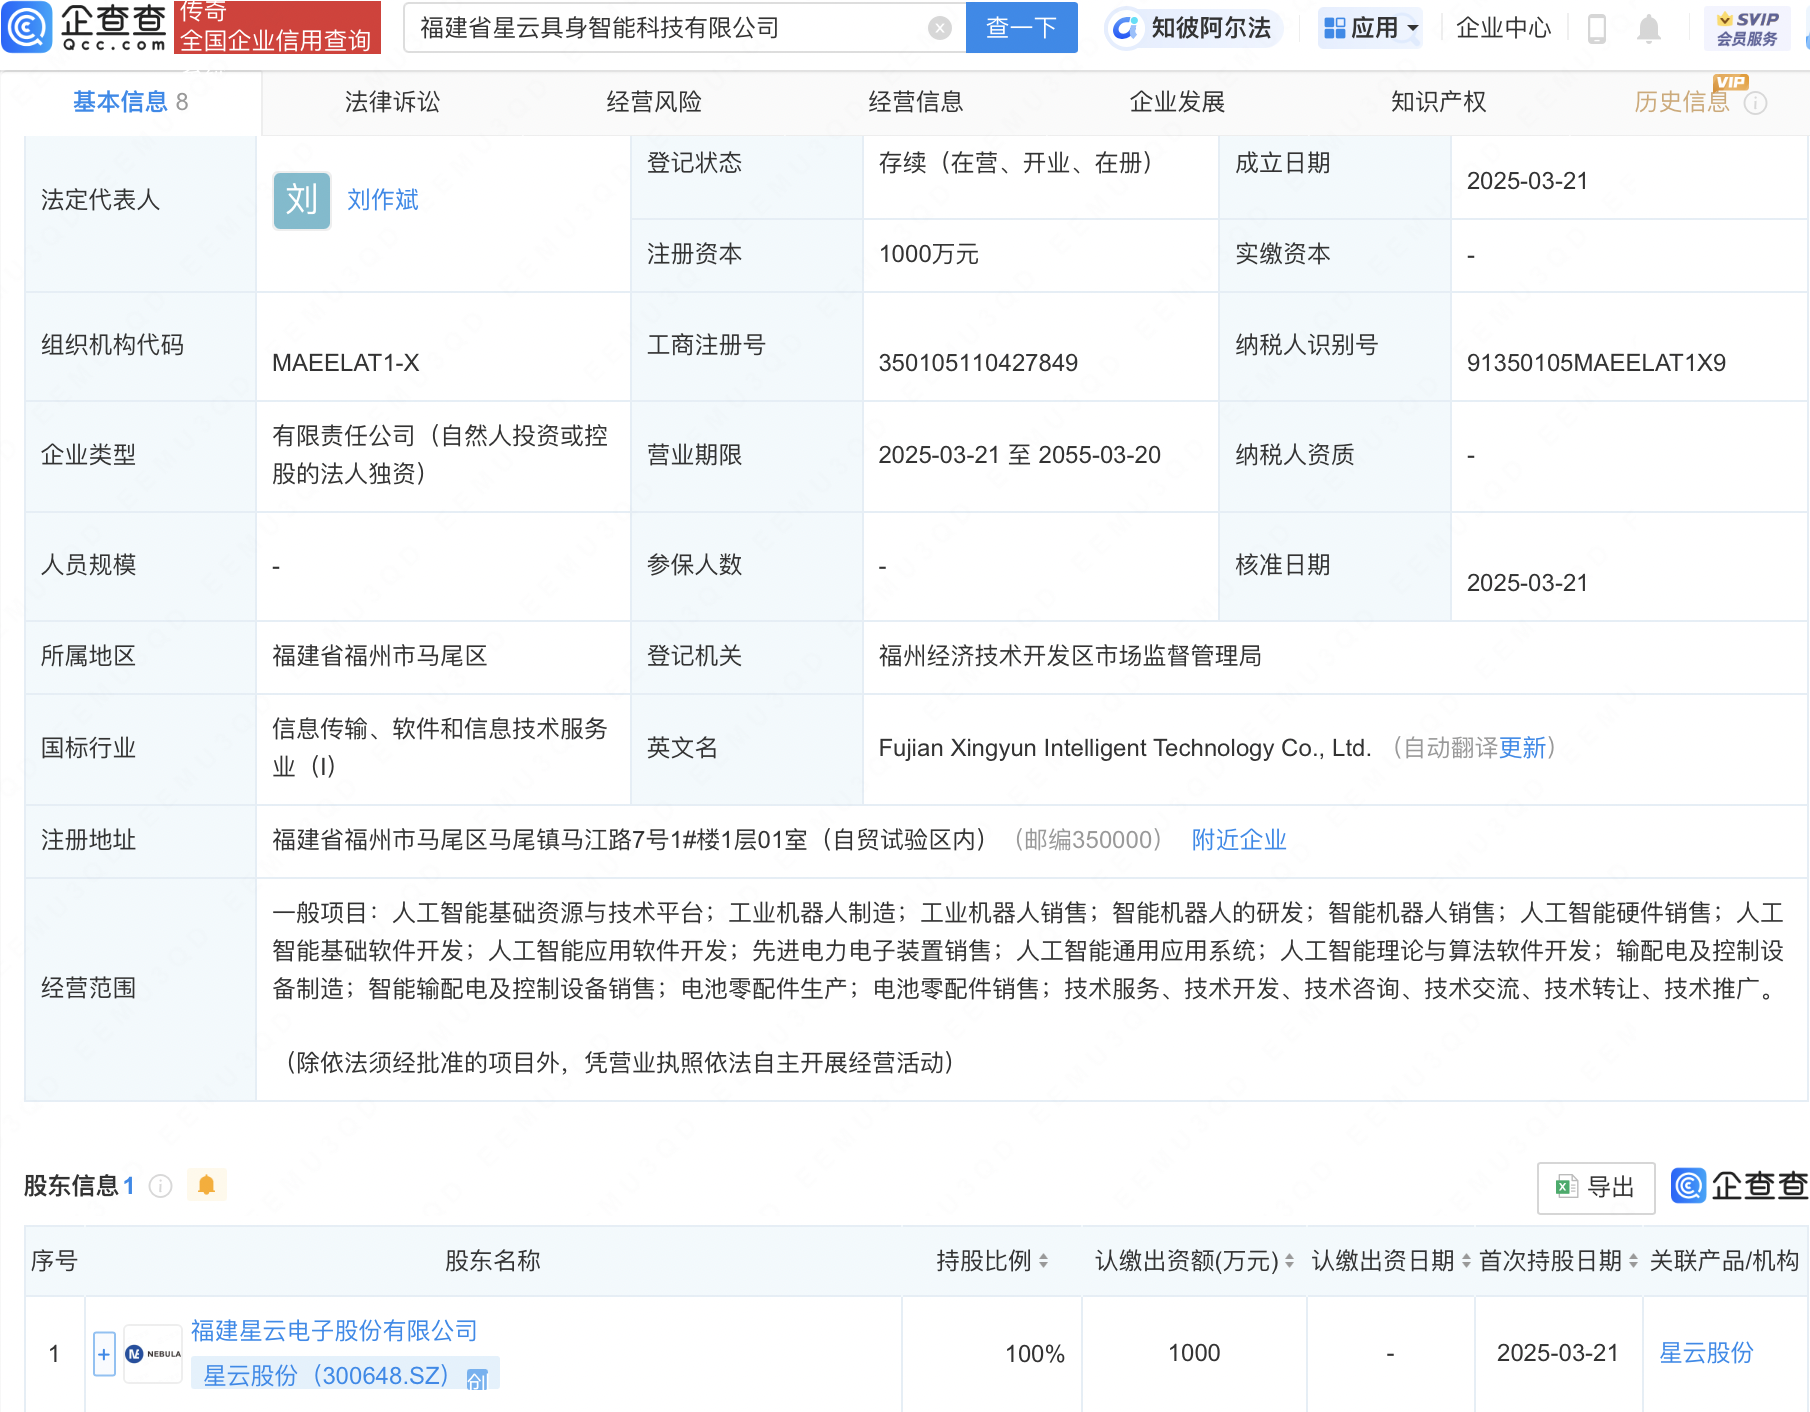Click 更新 translation link

click(x=1522, y=748)
